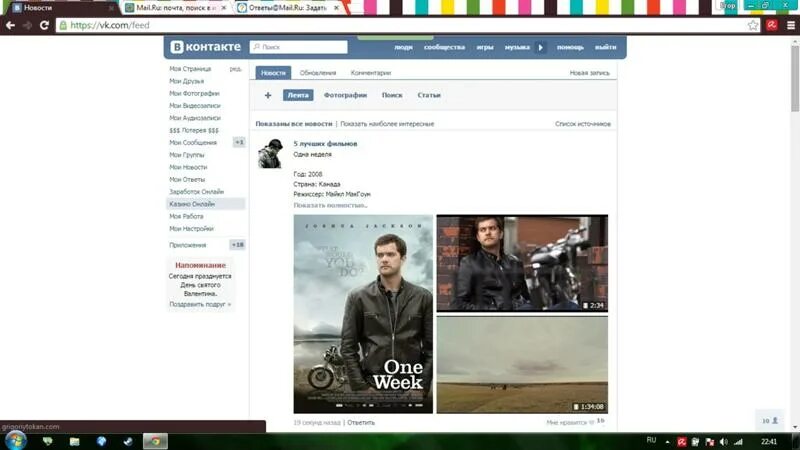Image resolution: width=800 pixels, height=450 pixels.
Task: Select the 'Комментарии' tab
Action: click(371, 73)
